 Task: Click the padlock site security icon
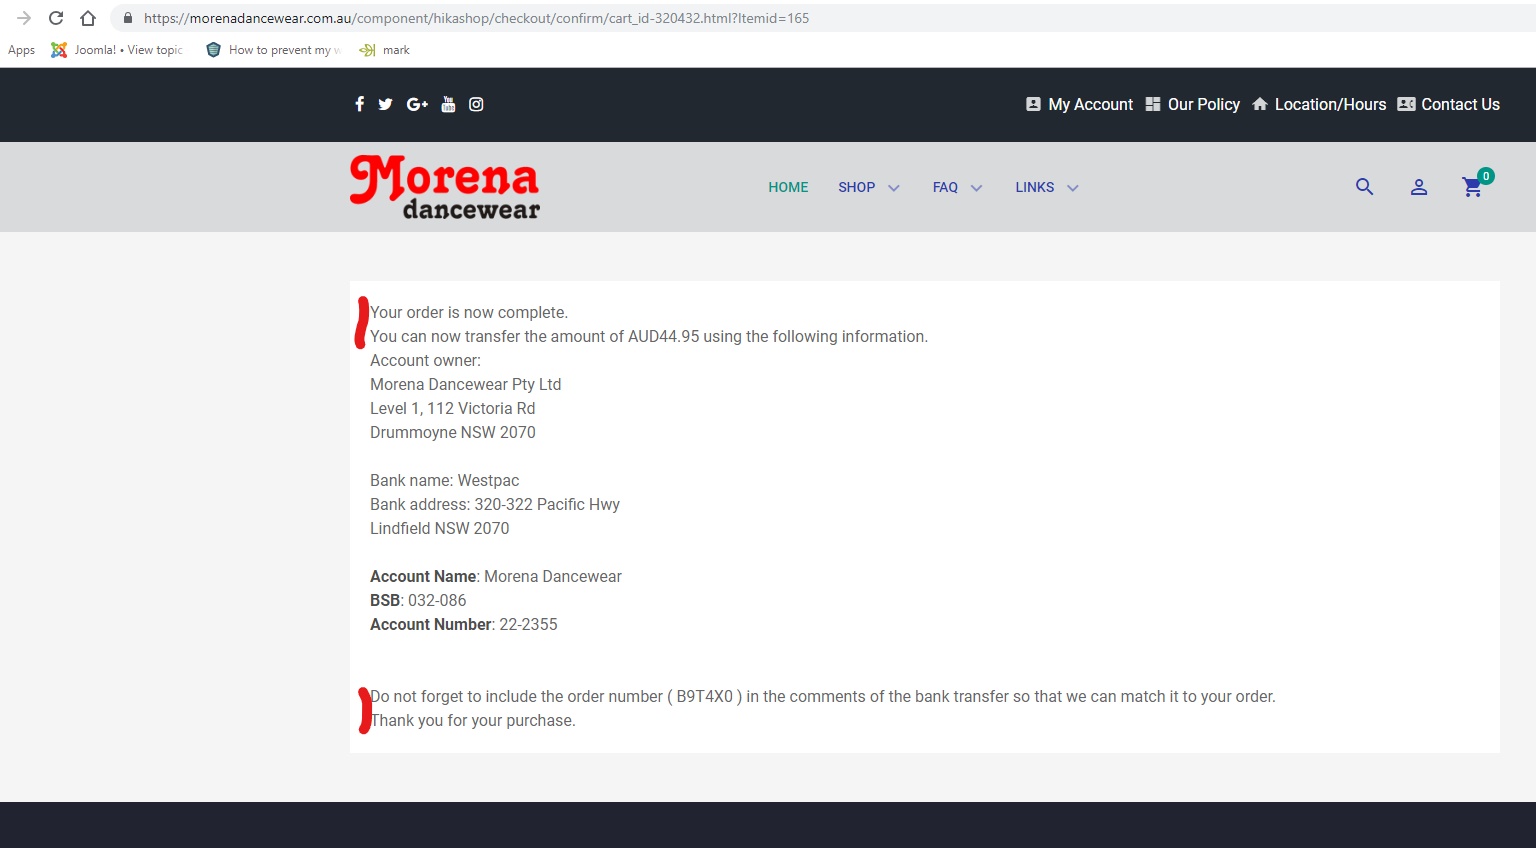pyautogui.click(x=127, y=18)
